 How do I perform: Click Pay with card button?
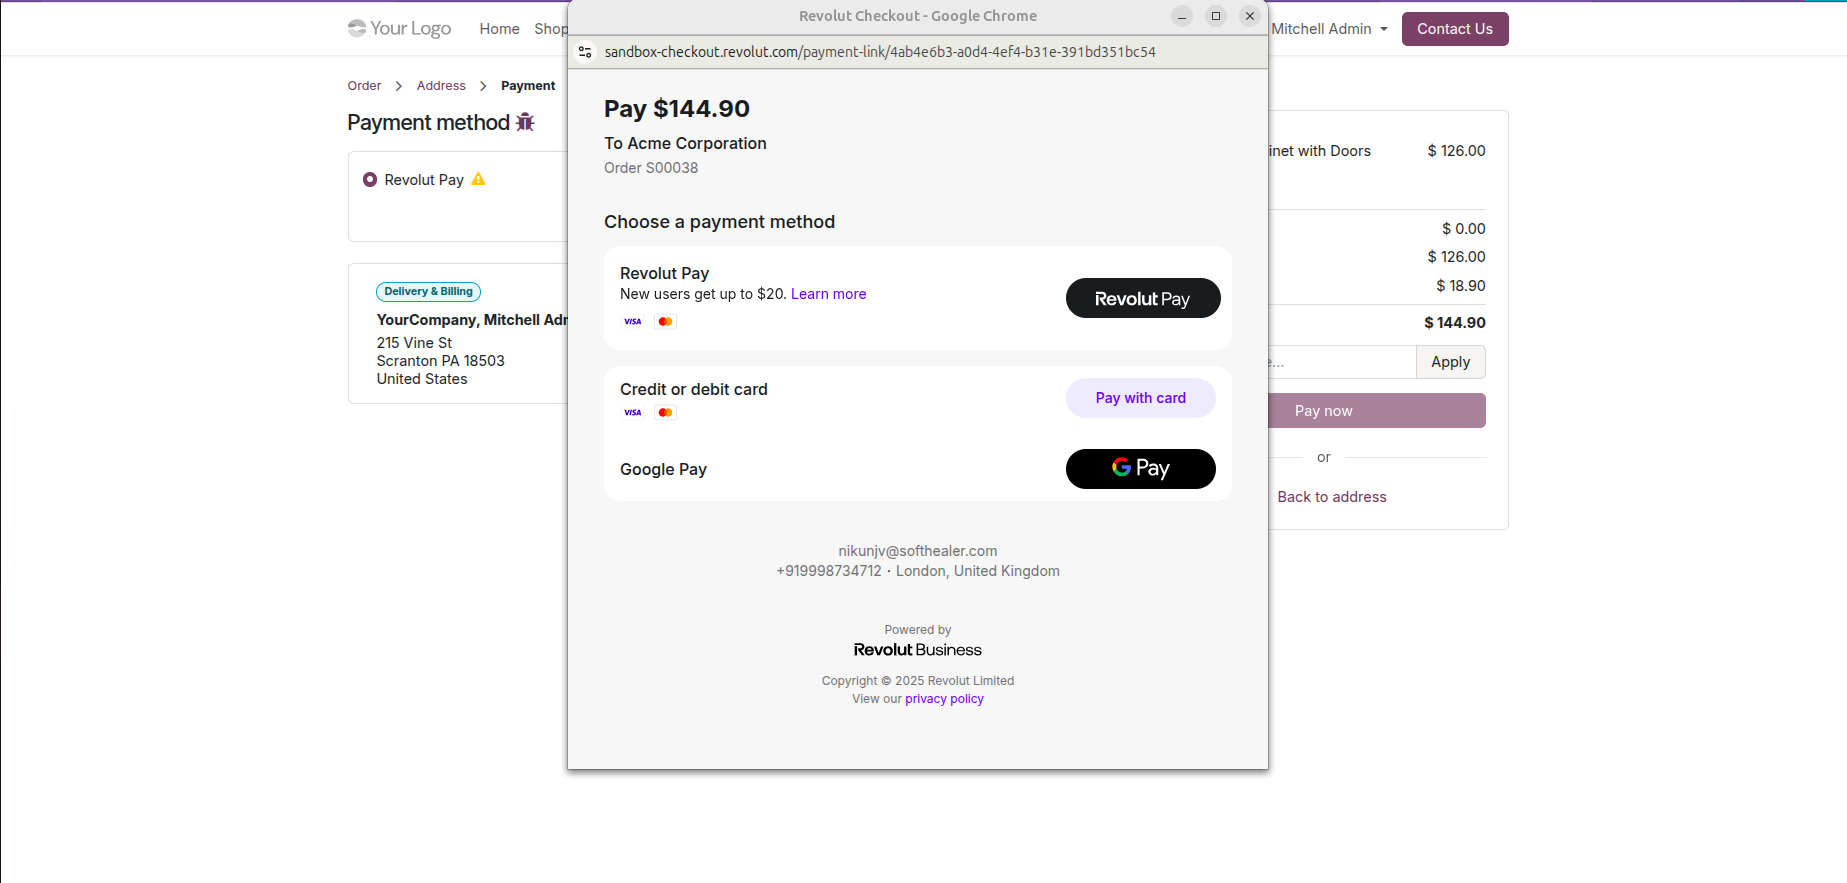pyautogui.click(x=1140, y=398)
